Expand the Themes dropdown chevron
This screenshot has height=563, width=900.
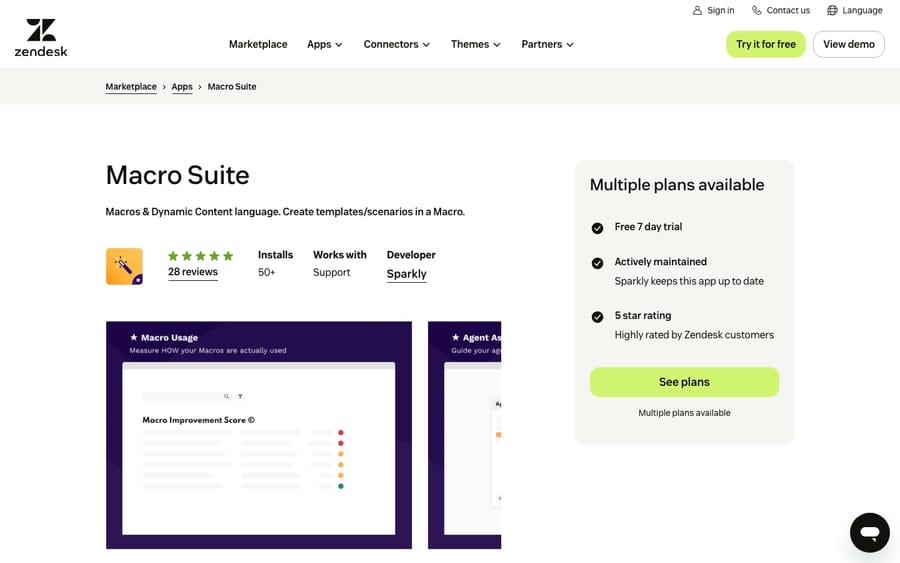click(496, 45)
